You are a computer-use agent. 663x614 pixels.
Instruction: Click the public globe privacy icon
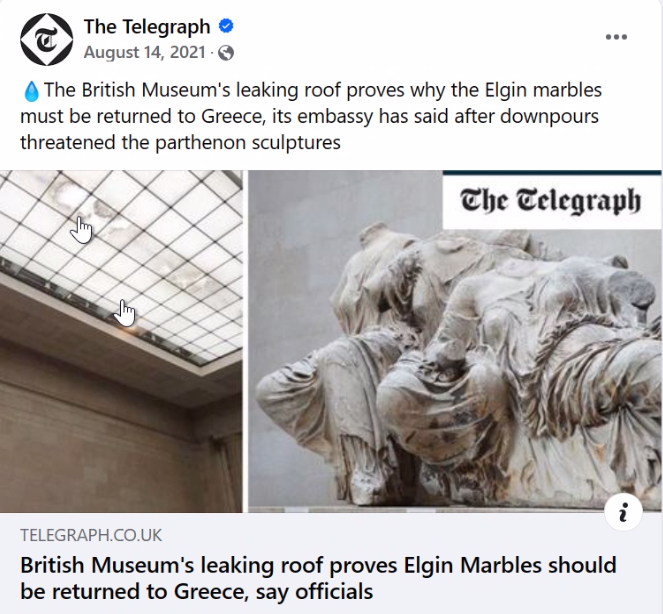pos(226,53)
